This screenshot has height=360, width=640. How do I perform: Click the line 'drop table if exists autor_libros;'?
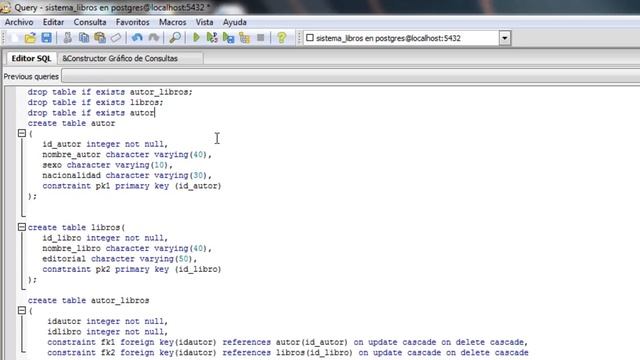(x=110, y=92)
